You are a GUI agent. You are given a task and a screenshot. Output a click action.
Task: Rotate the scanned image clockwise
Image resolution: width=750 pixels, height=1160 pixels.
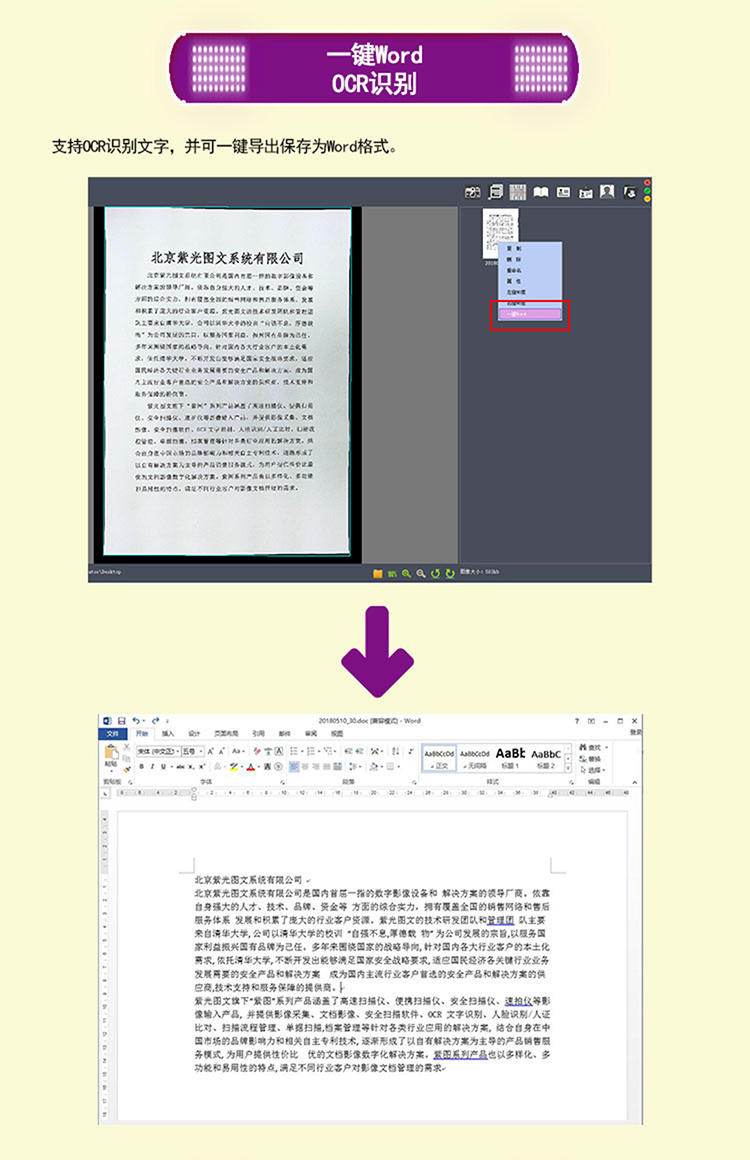click(x=450, y=573)
